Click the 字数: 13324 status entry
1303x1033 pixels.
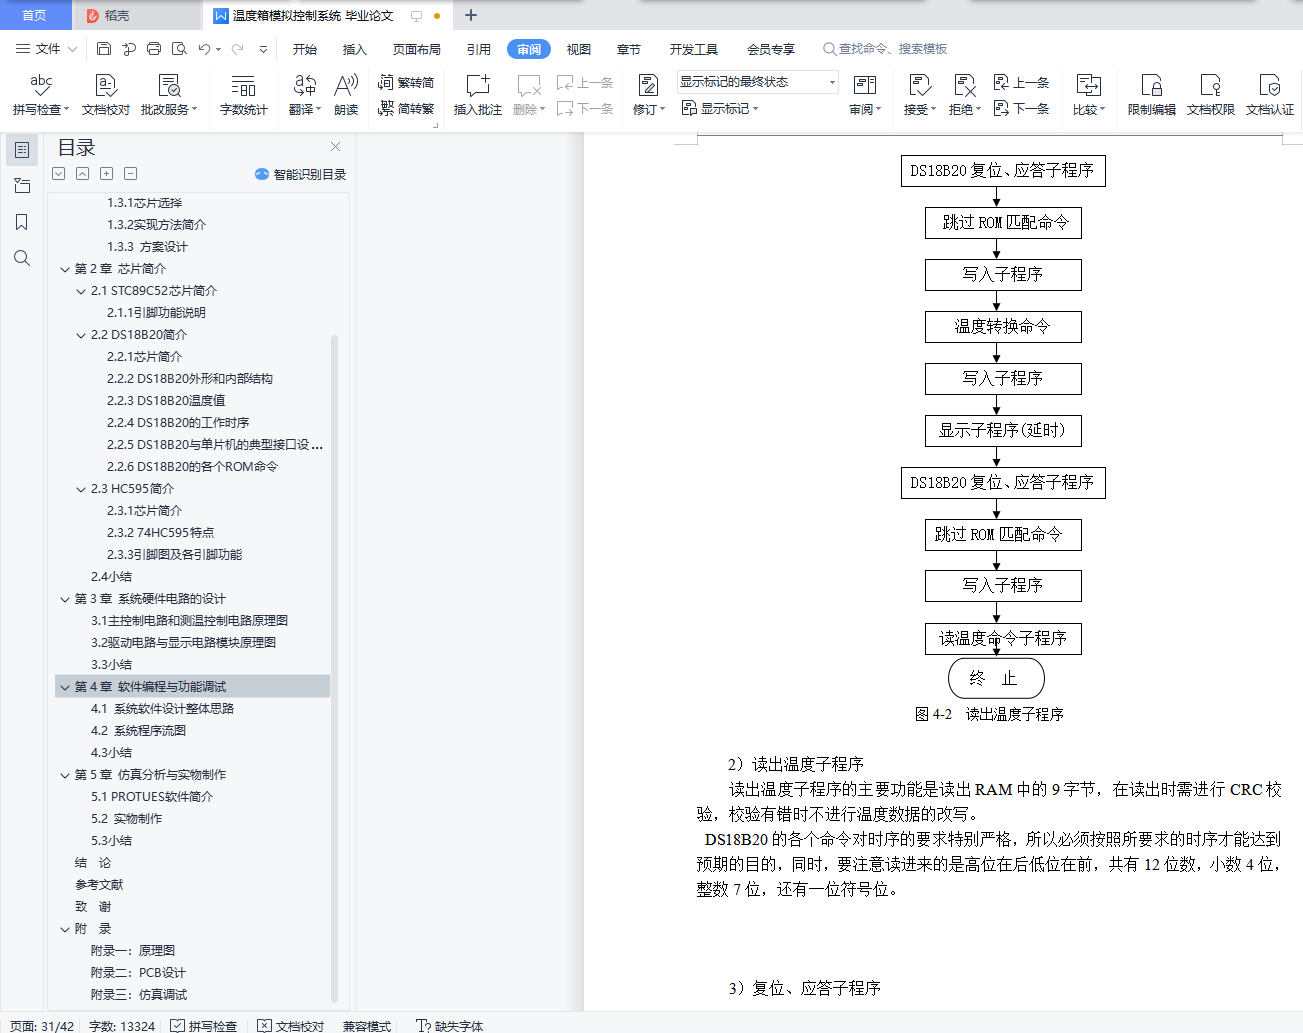click(x=122, y=1026)
